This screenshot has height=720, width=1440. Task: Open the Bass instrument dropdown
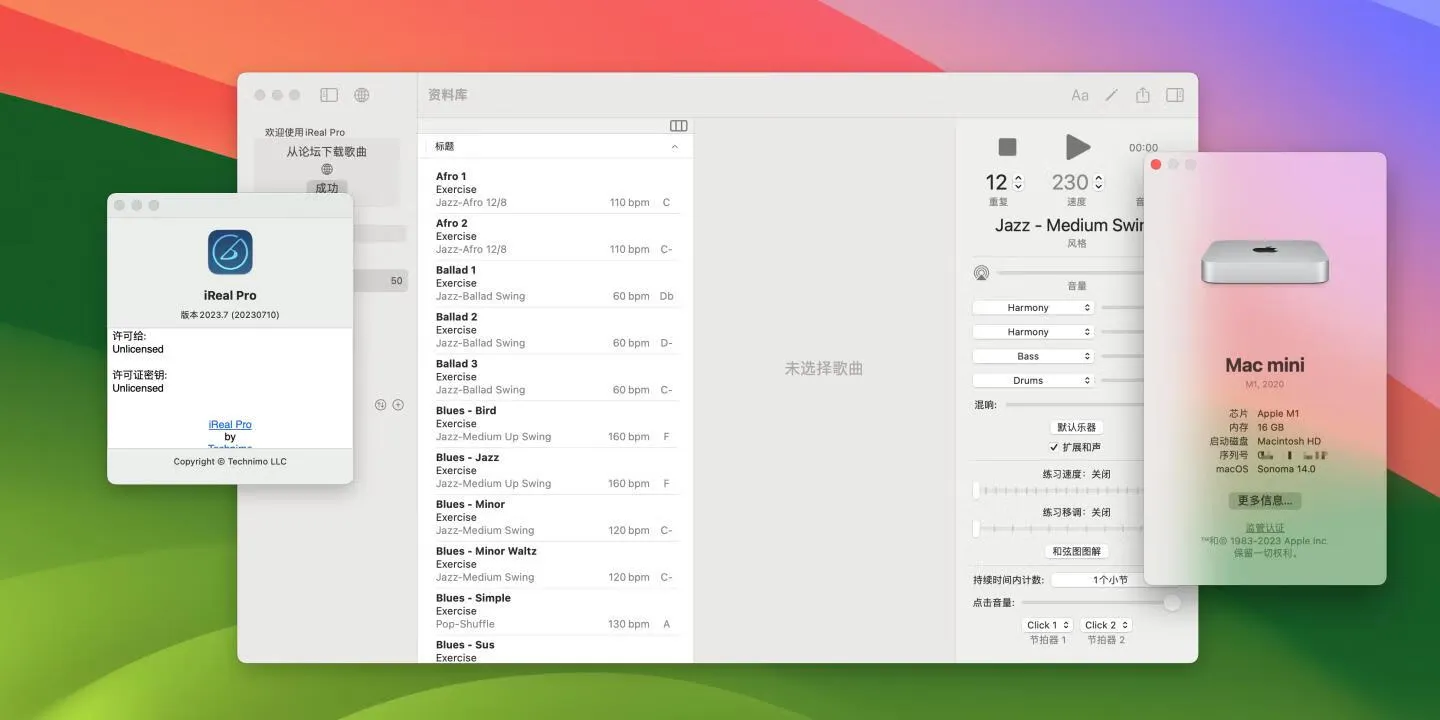[x=1033, y=356]
